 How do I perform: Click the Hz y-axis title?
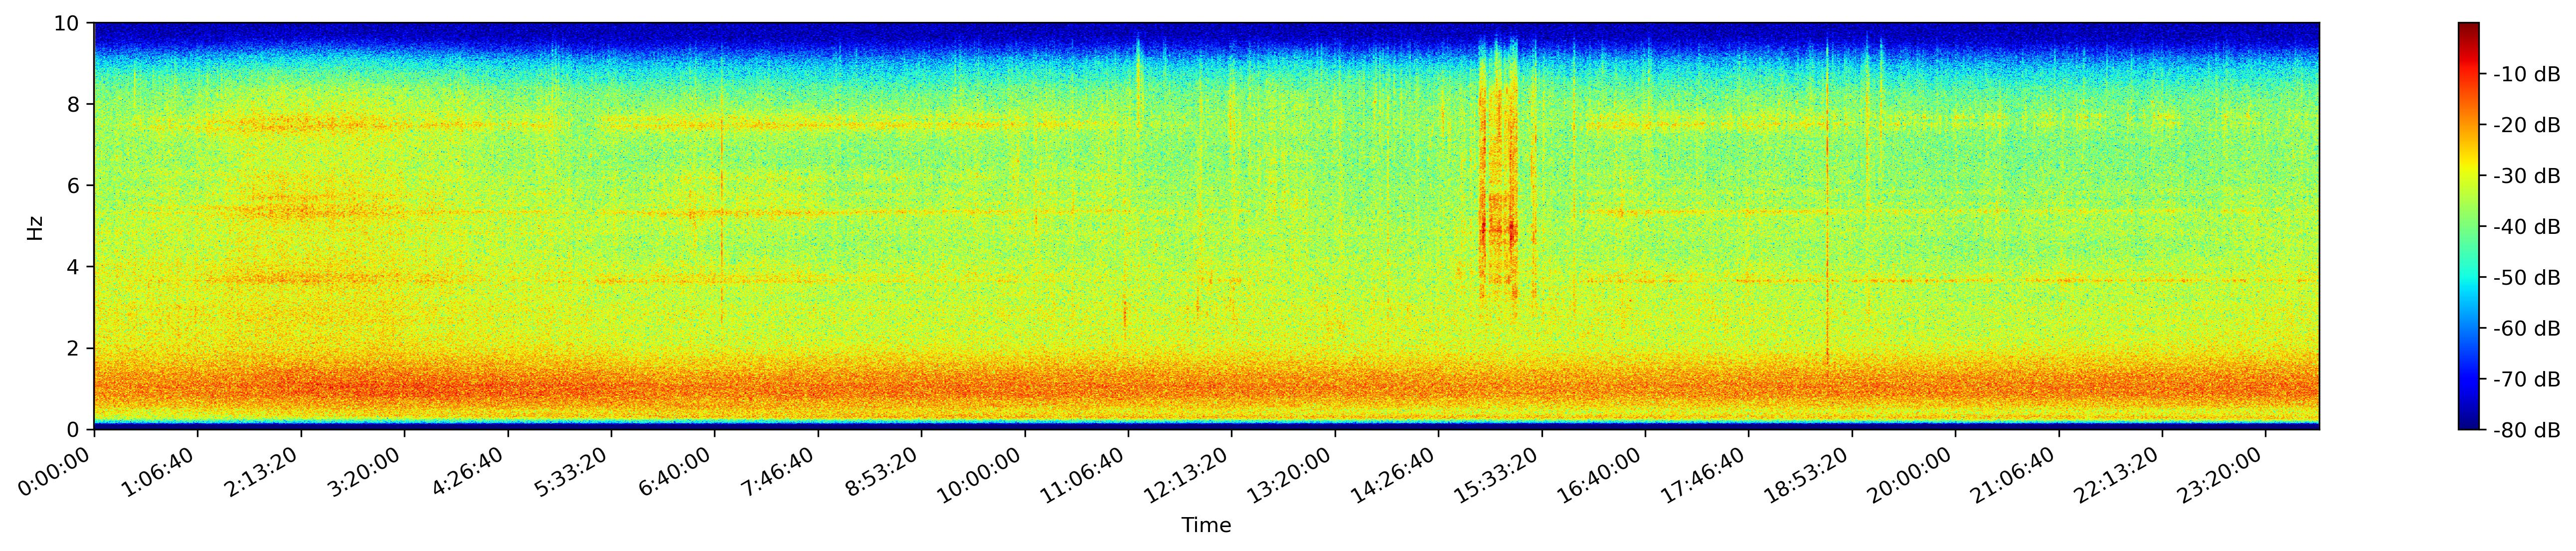[x=35, y=227]
